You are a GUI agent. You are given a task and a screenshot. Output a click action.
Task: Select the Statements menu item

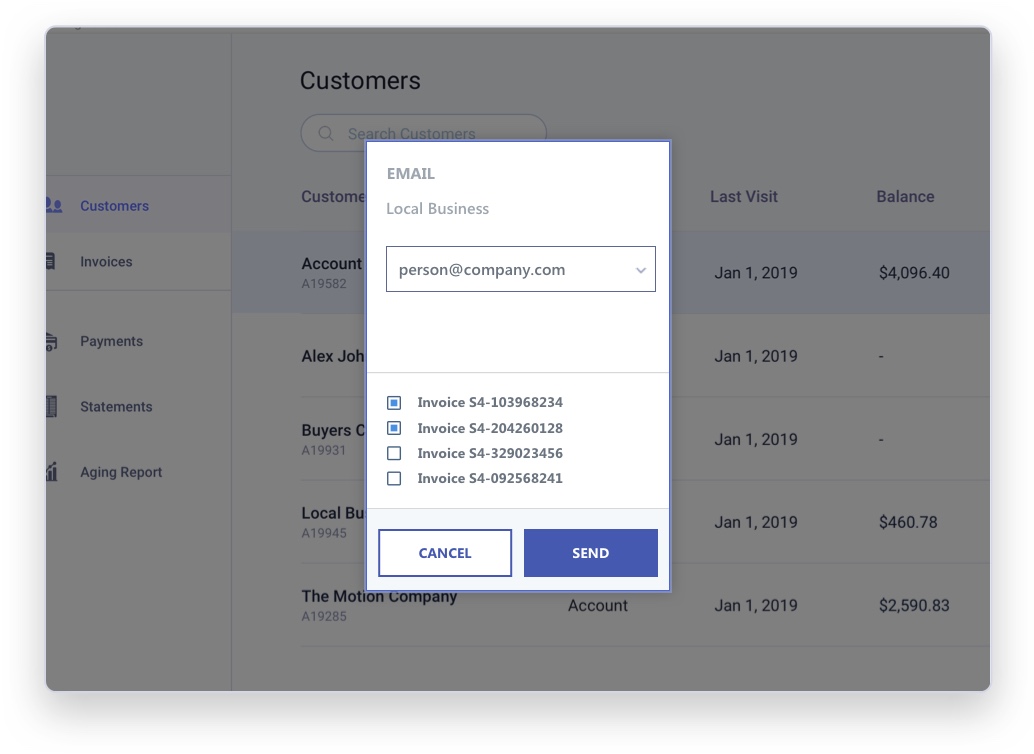pyautogui.click(x=116, y=407)
